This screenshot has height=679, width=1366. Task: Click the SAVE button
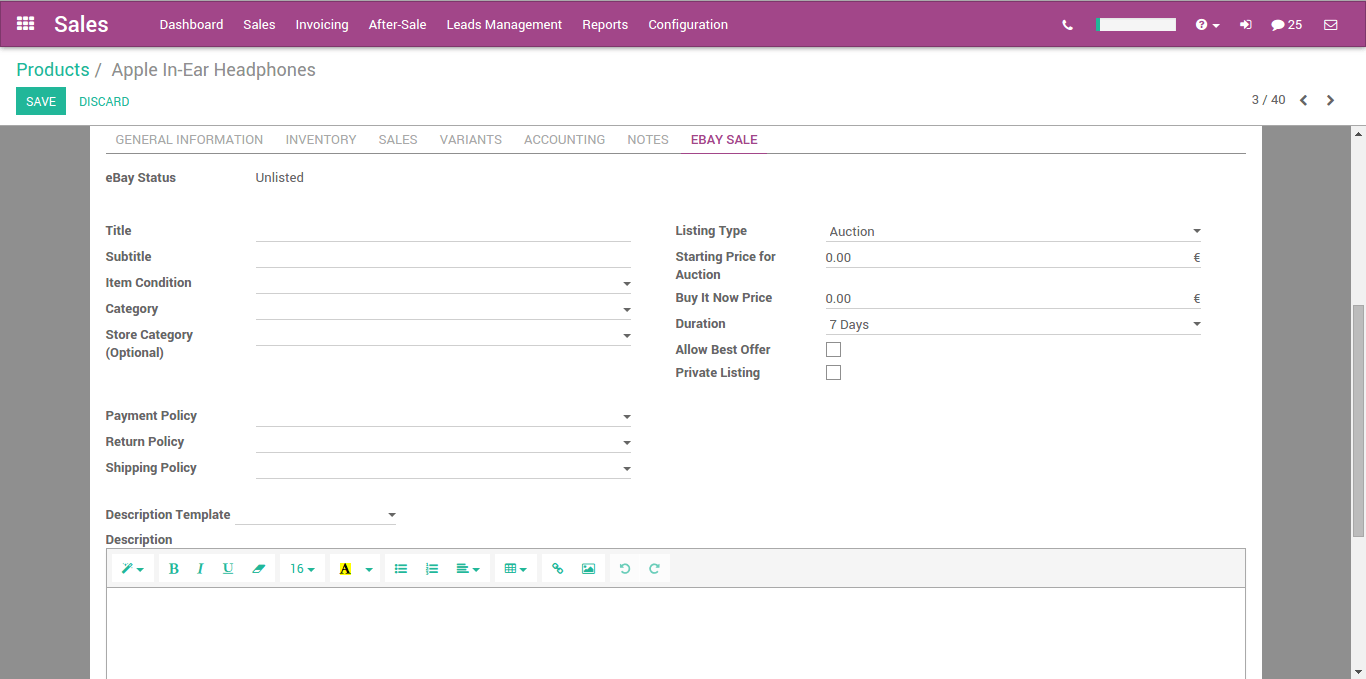pyautogui.click(x=40, y=101)
